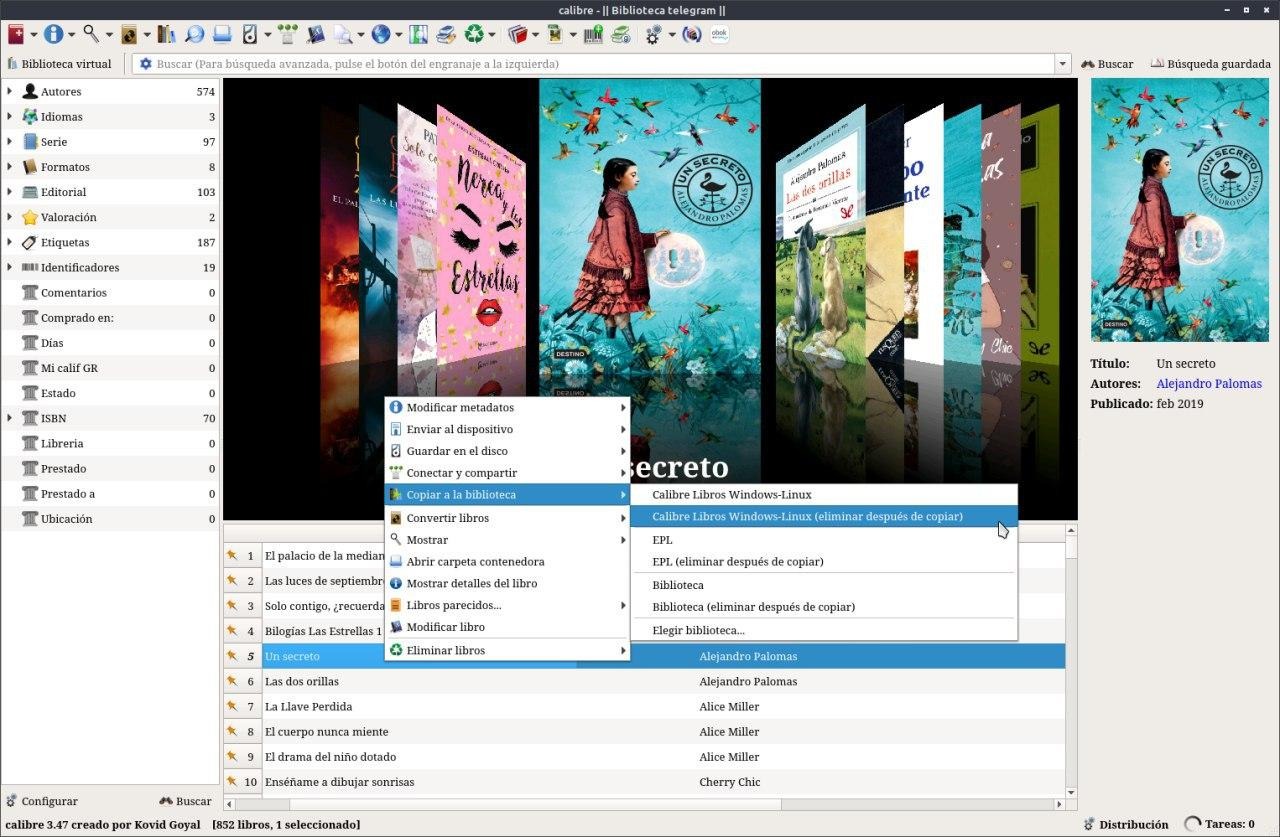Image resolution: width=1280 pixels, height=837 pixels.
Task: Click the Add books toolbar icon
Action: point(16,34)
